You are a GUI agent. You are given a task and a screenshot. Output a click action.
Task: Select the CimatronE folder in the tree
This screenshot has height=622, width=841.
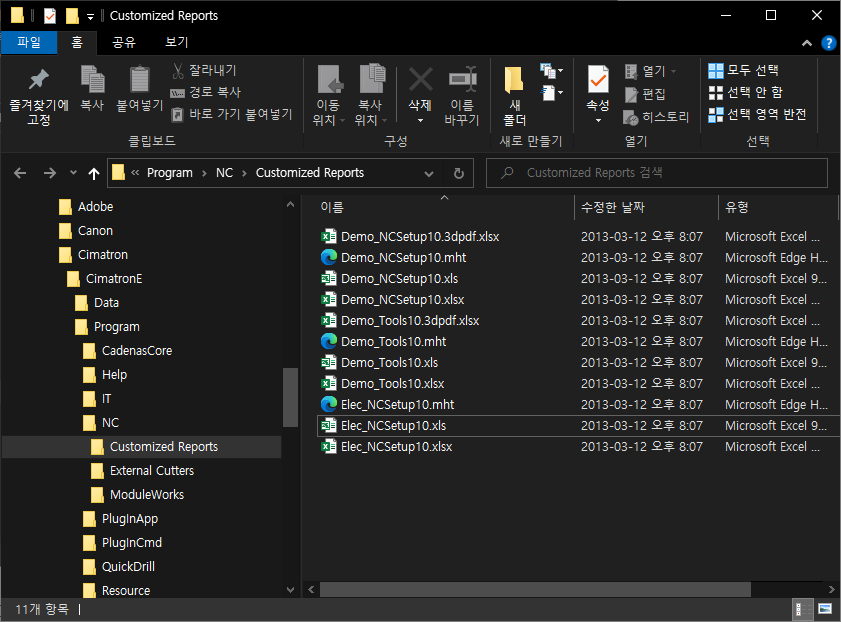coord(114,279)
